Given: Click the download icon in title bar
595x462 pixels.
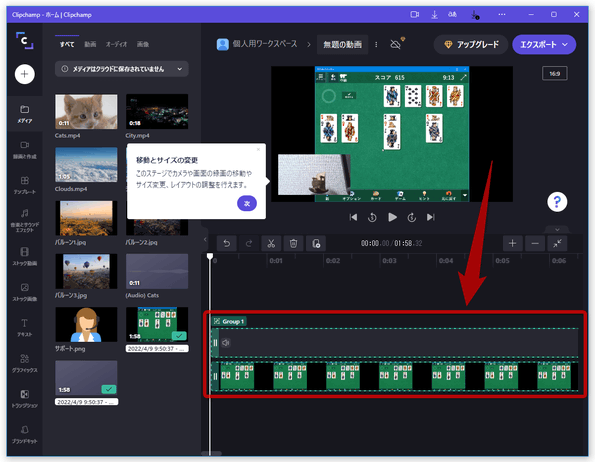Looking at the screenshot, I should (434, 14).
